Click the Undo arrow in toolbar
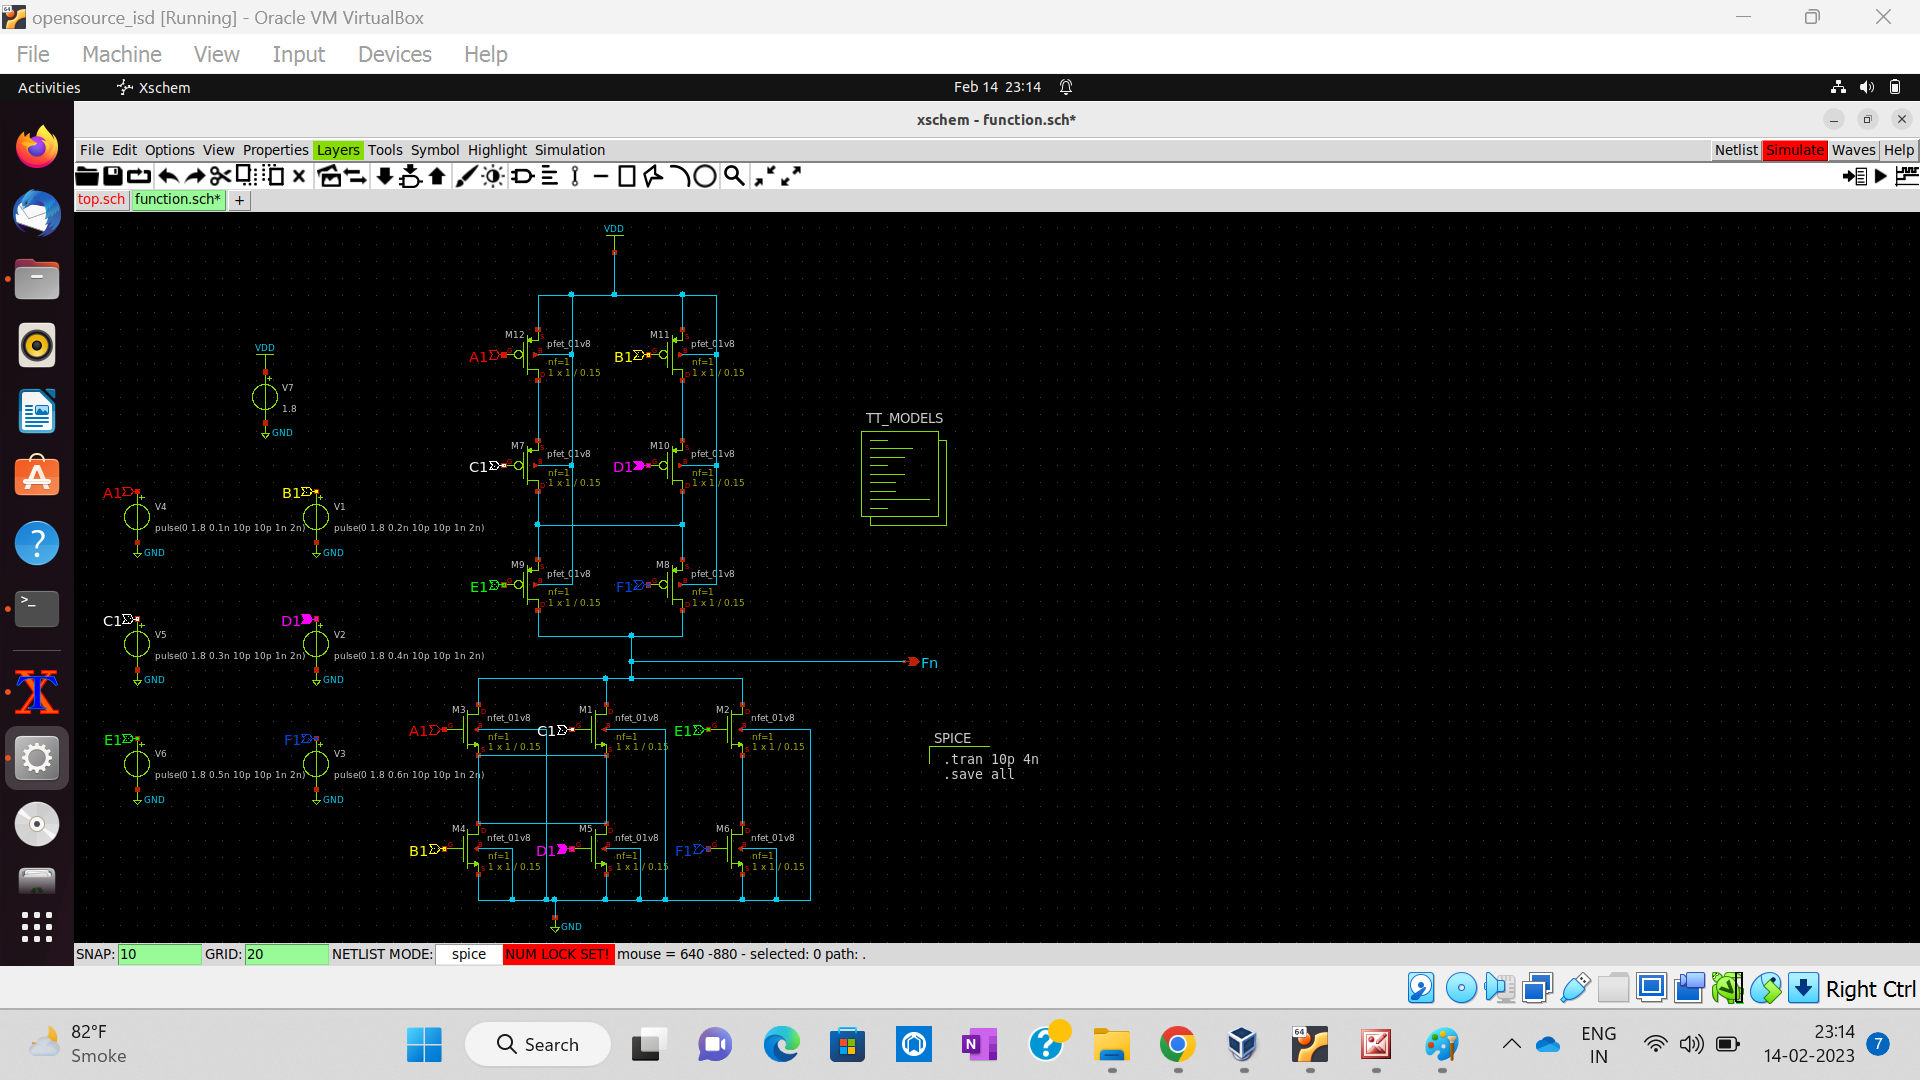The image size is (1920, 1080). 168,177
